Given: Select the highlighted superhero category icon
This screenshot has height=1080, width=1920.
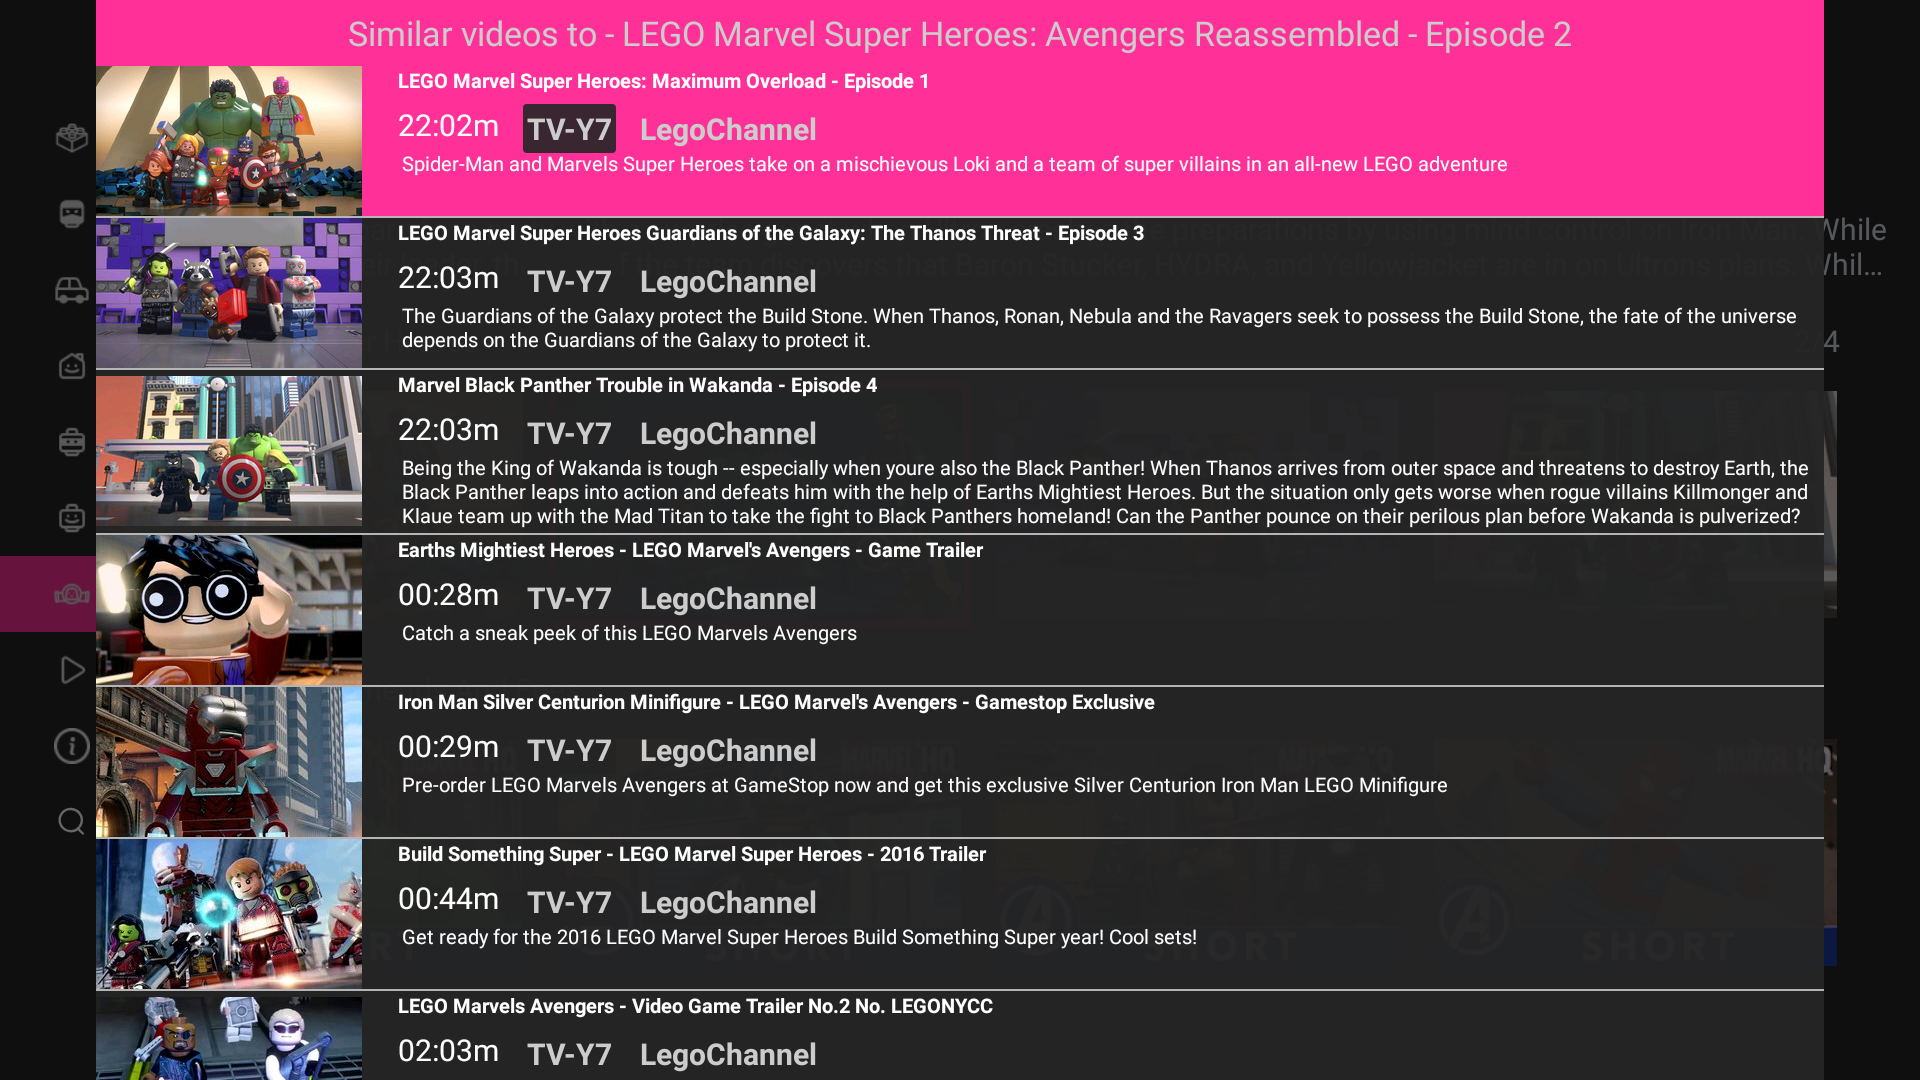Looking at the screenshot, I should [x=71, y=594].
